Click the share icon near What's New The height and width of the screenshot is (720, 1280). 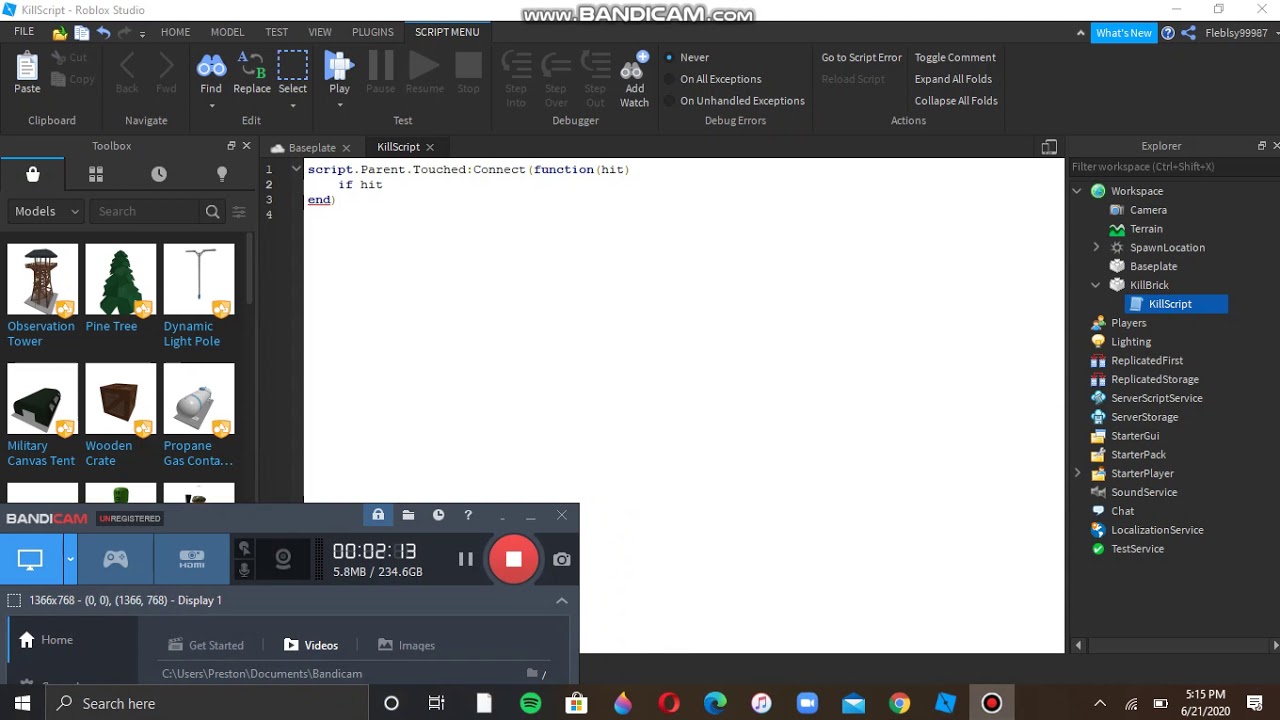(1188, 33)
